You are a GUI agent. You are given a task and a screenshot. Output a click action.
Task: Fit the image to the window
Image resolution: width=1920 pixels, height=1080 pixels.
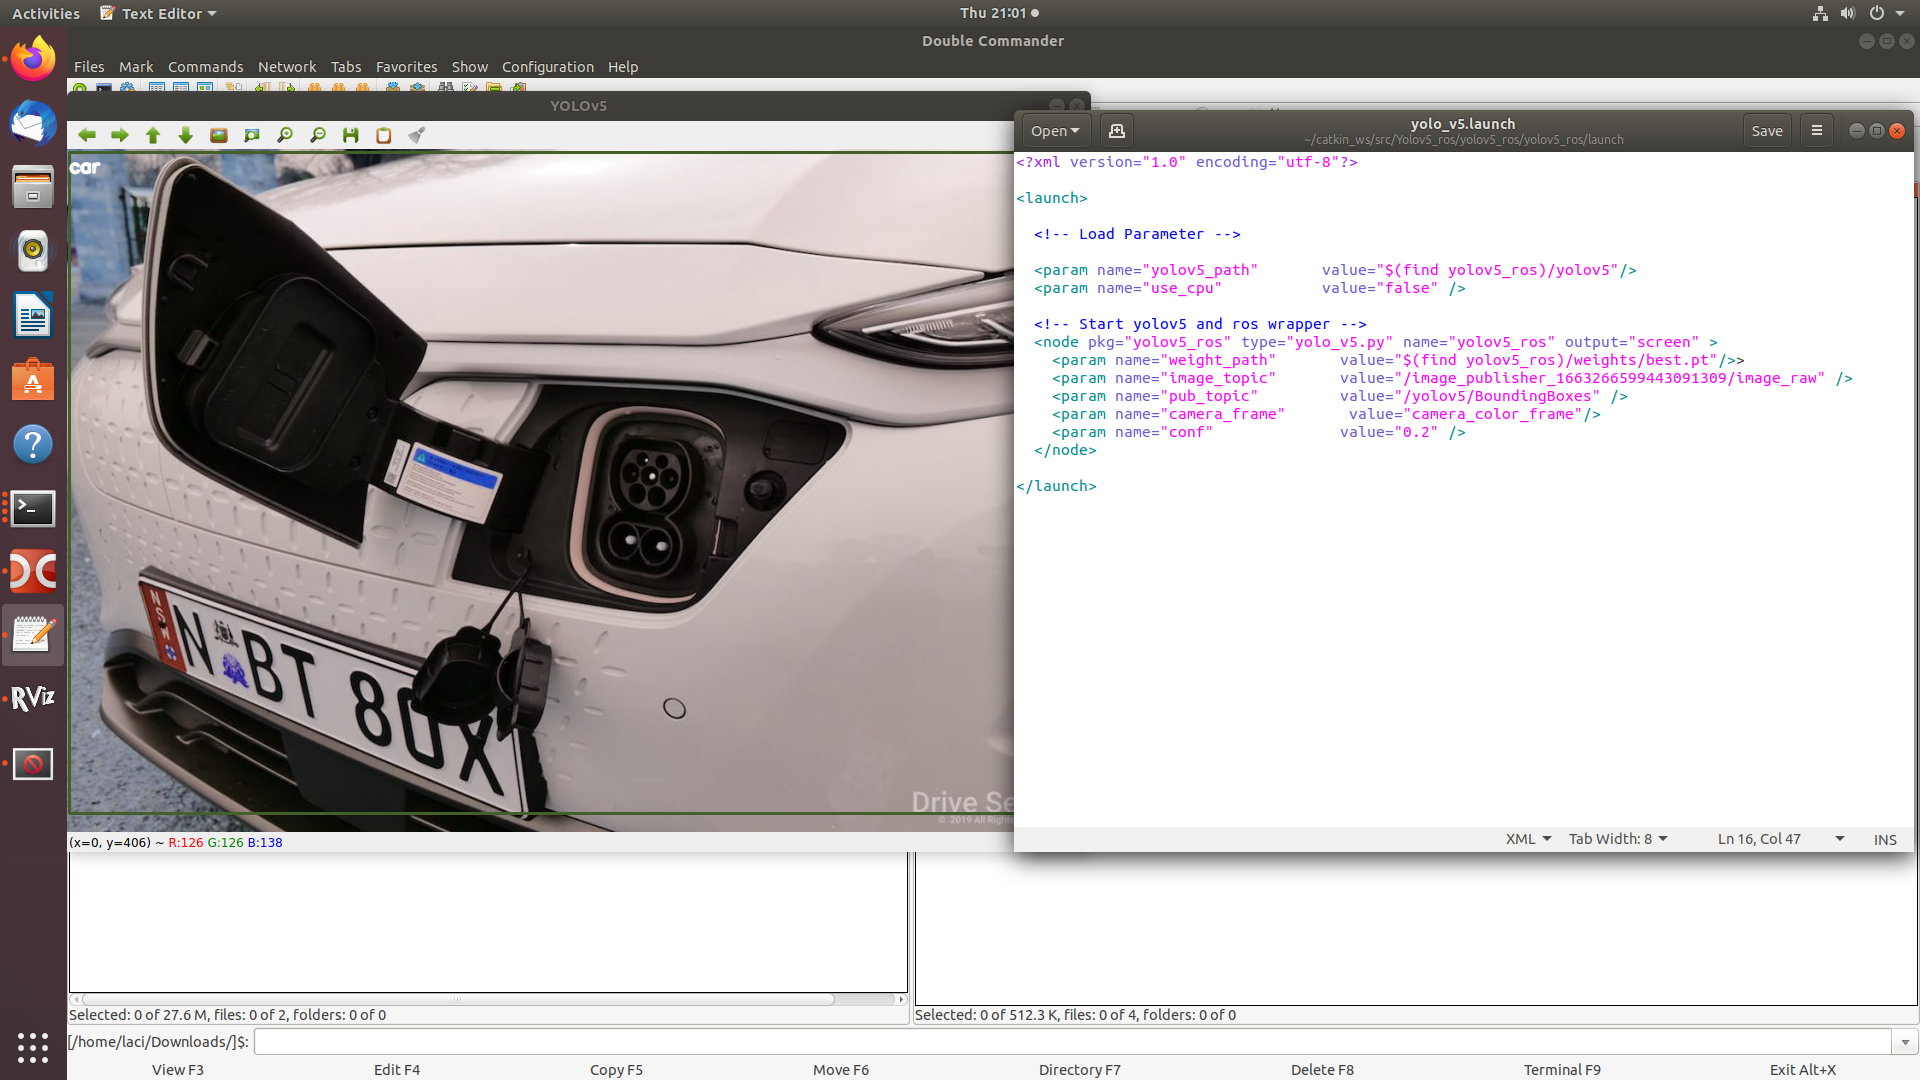coord(251,135)
